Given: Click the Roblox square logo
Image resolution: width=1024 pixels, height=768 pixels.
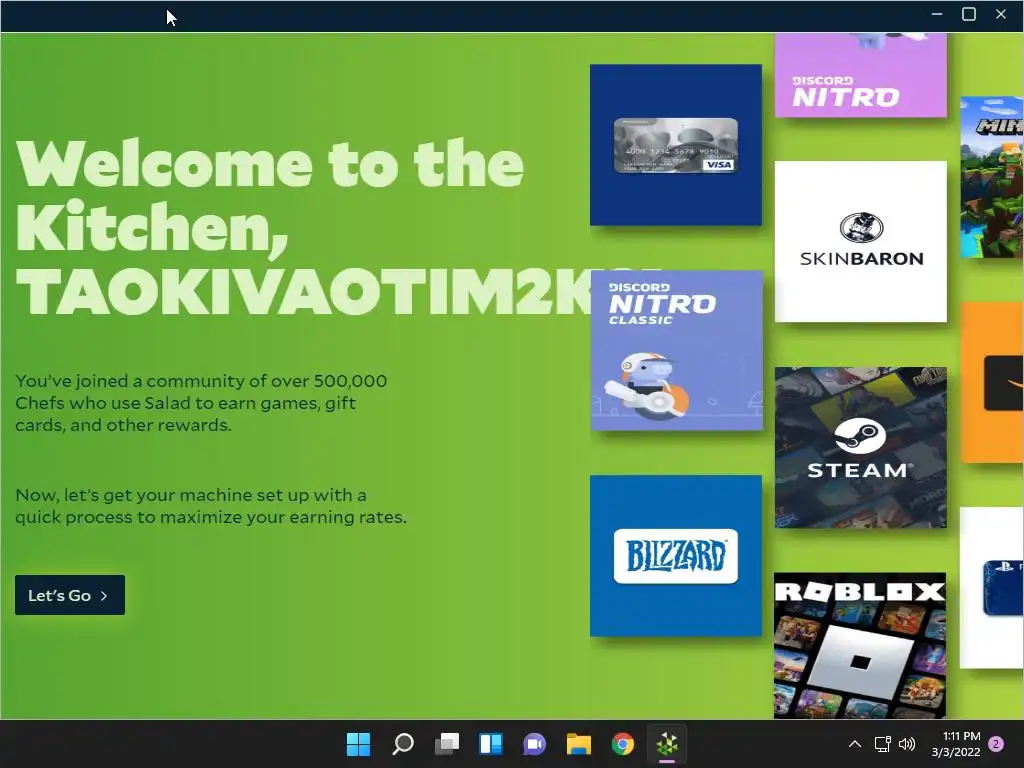Looking at the screenshot, I should (x=860, y=662).
